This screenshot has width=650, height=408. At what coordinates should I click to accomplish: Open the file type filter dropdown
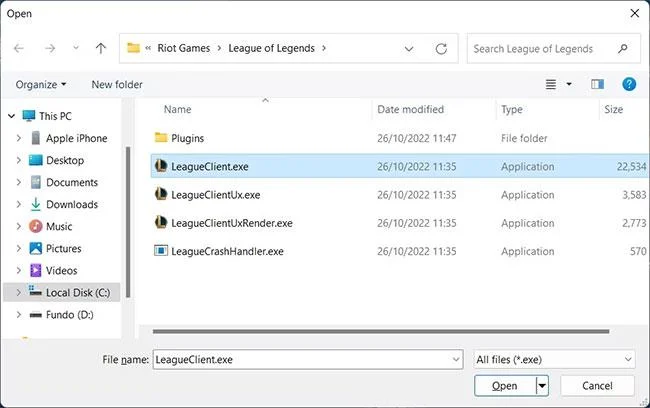tap(554, 359)
